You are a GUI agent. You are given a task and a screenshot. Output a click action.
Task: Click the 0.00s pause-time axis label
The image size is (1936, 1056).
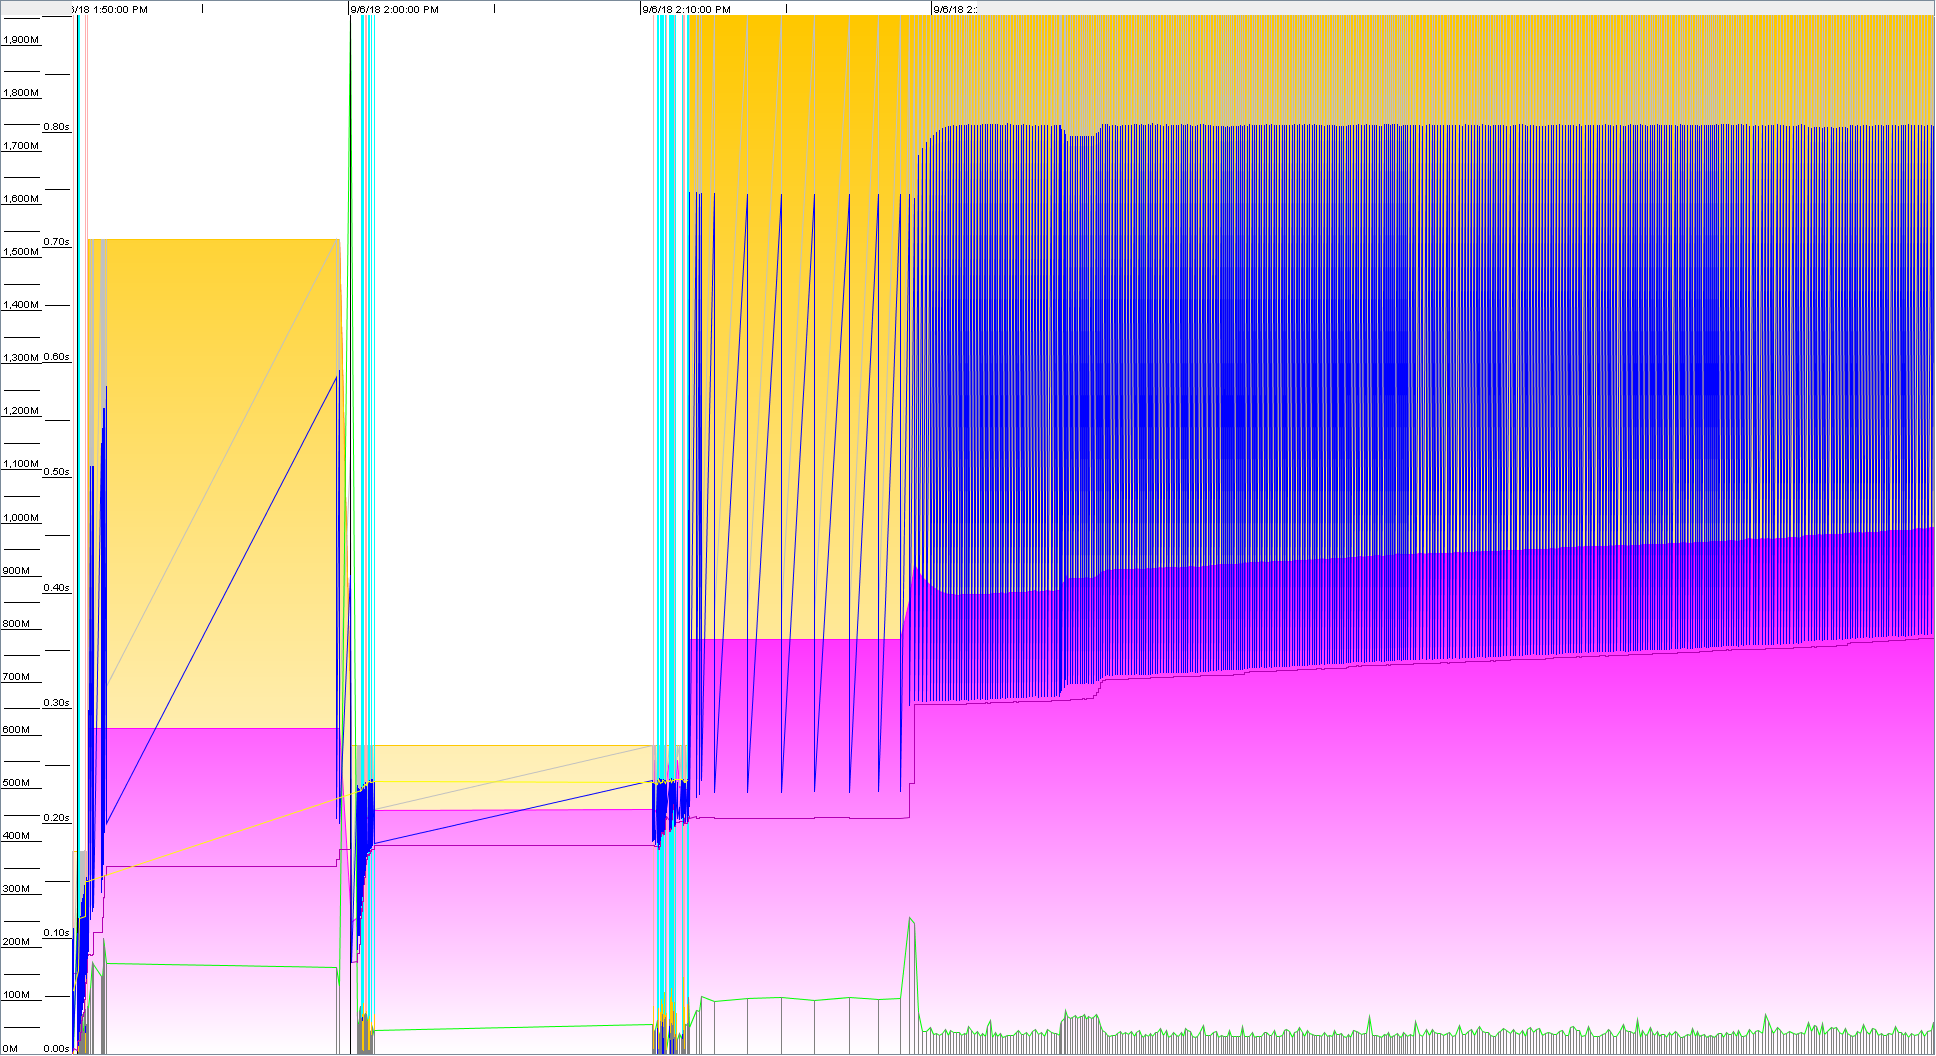pos(56,1048)
